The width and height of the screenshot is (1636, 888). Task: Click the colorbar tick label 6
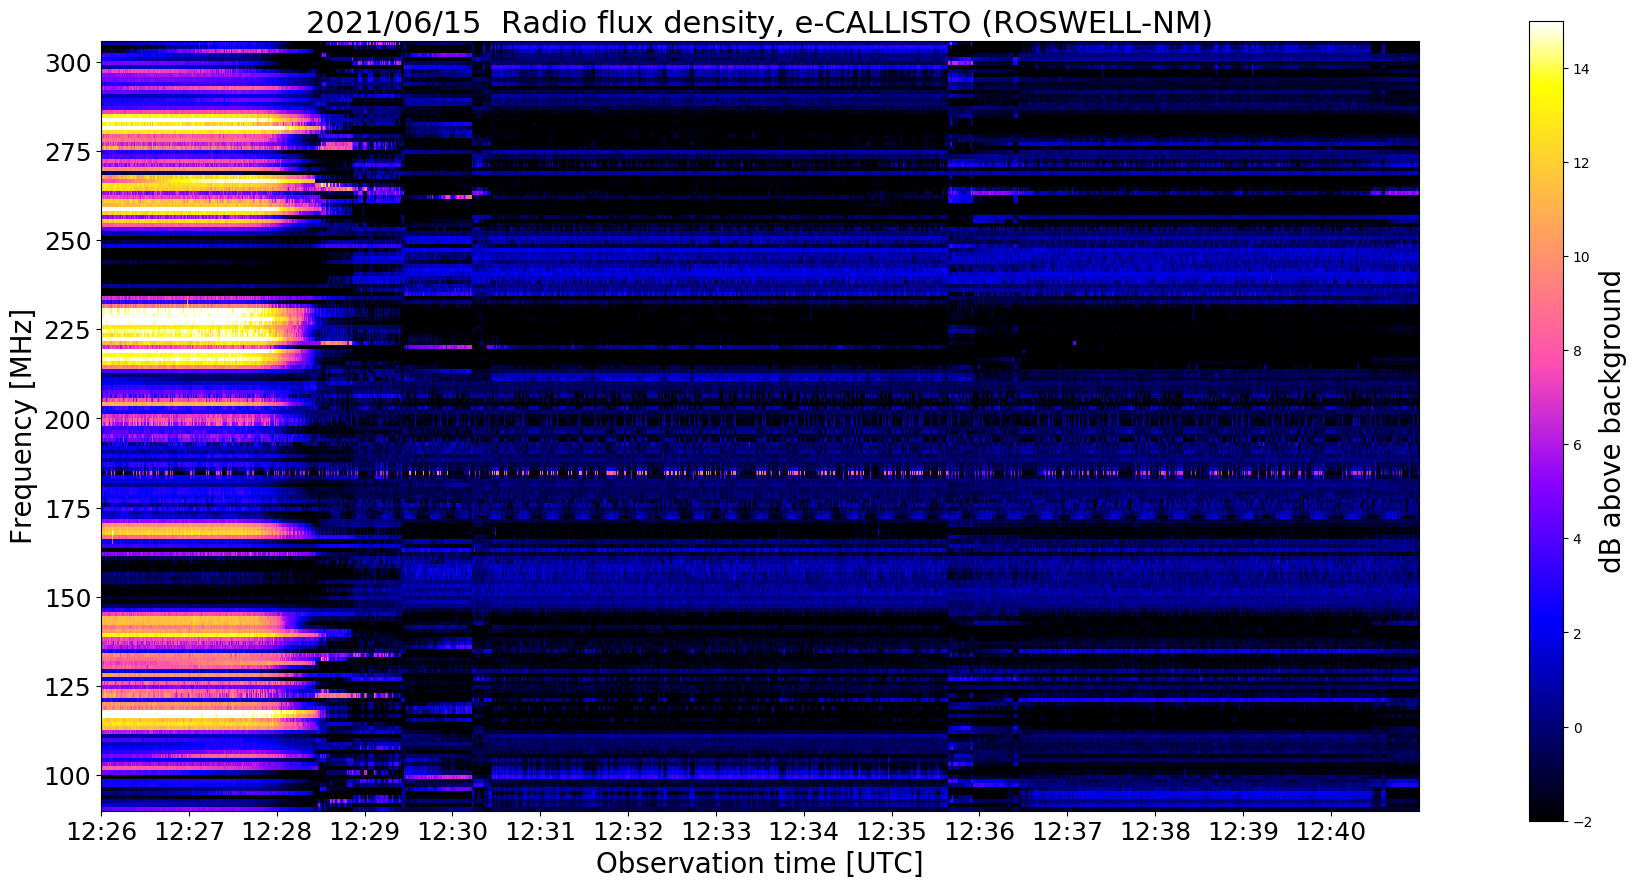pos(1578,445)
